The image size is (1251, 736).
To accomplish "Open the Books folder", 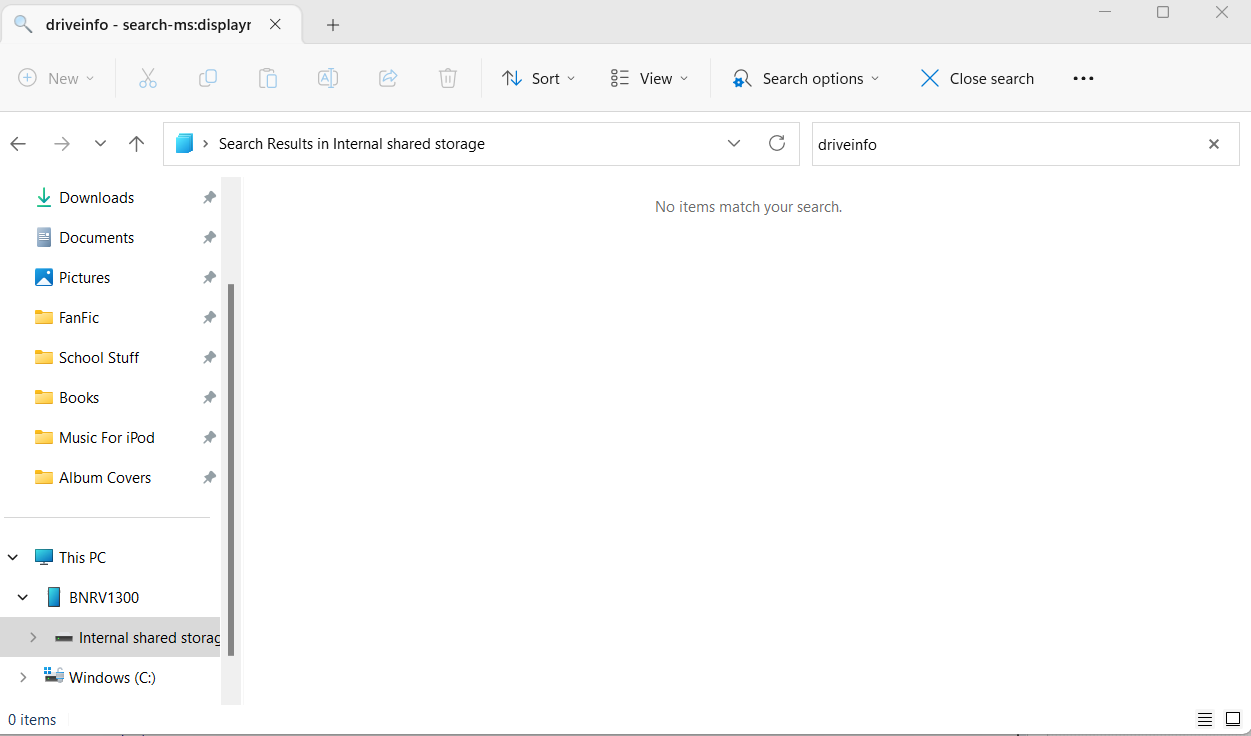I will tap(79, 398).
